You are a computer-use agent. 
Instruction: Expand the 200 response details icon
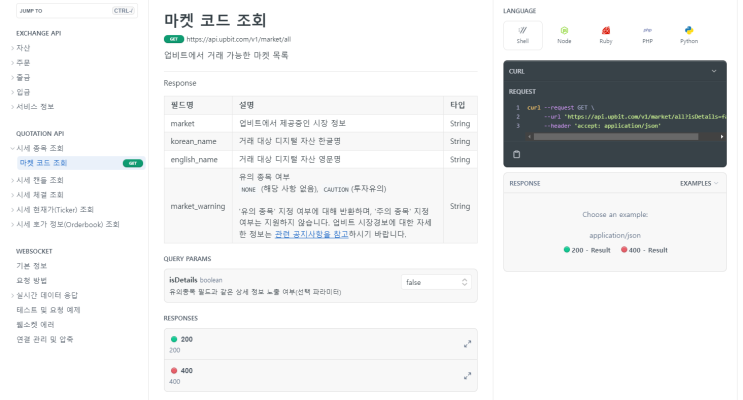click(467, 344)
